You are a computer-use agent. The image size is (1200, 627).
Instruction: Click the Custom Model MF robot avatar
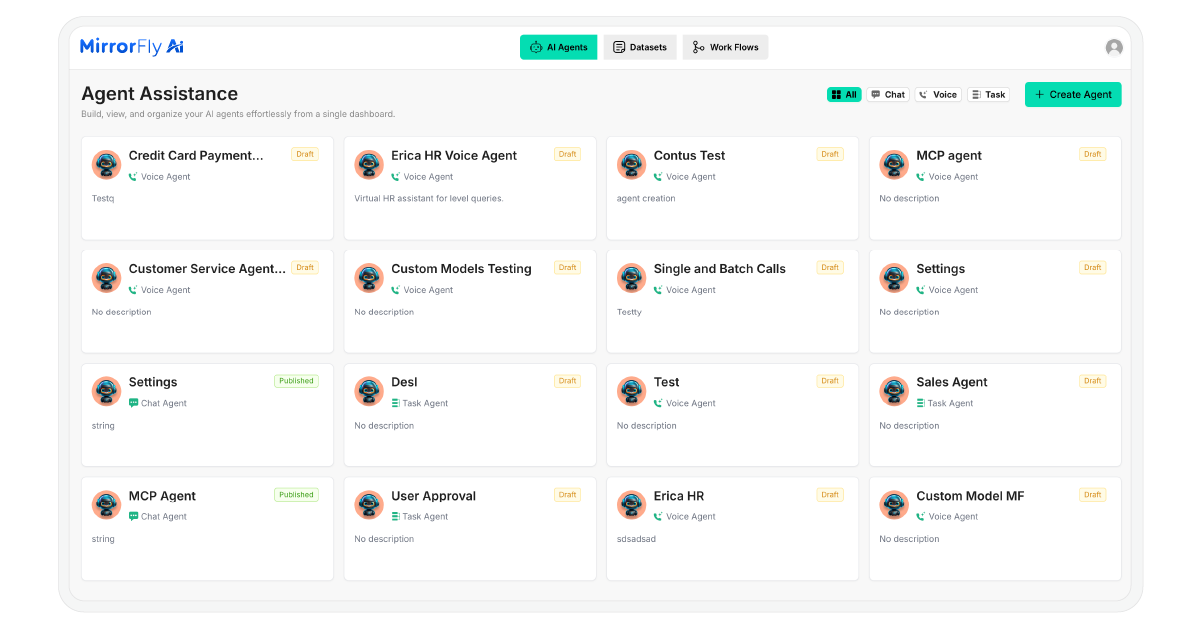click(x=894, y=505)
